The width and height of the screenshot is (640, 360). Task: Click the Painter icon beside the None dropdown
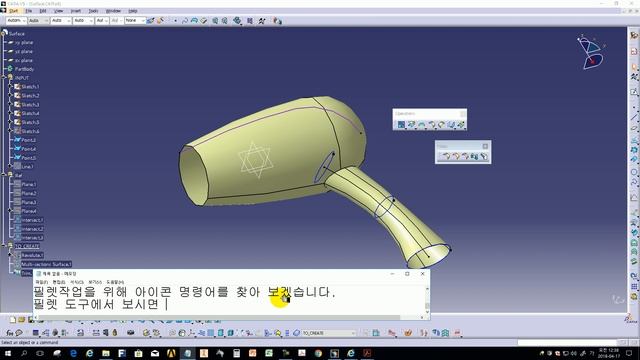click(x=151, y=20)
